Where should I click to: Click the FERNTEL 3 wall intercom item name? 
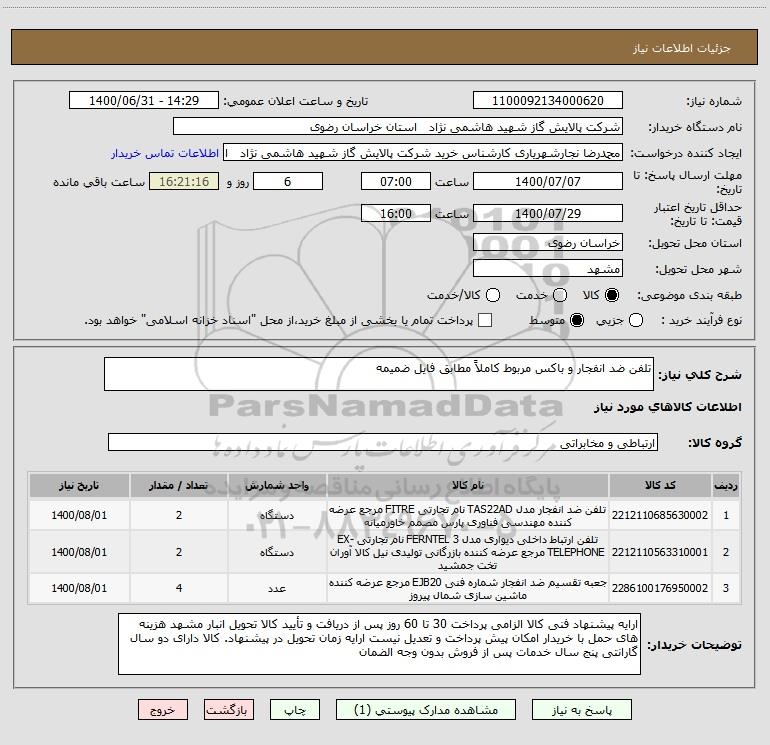coord(468,552)
